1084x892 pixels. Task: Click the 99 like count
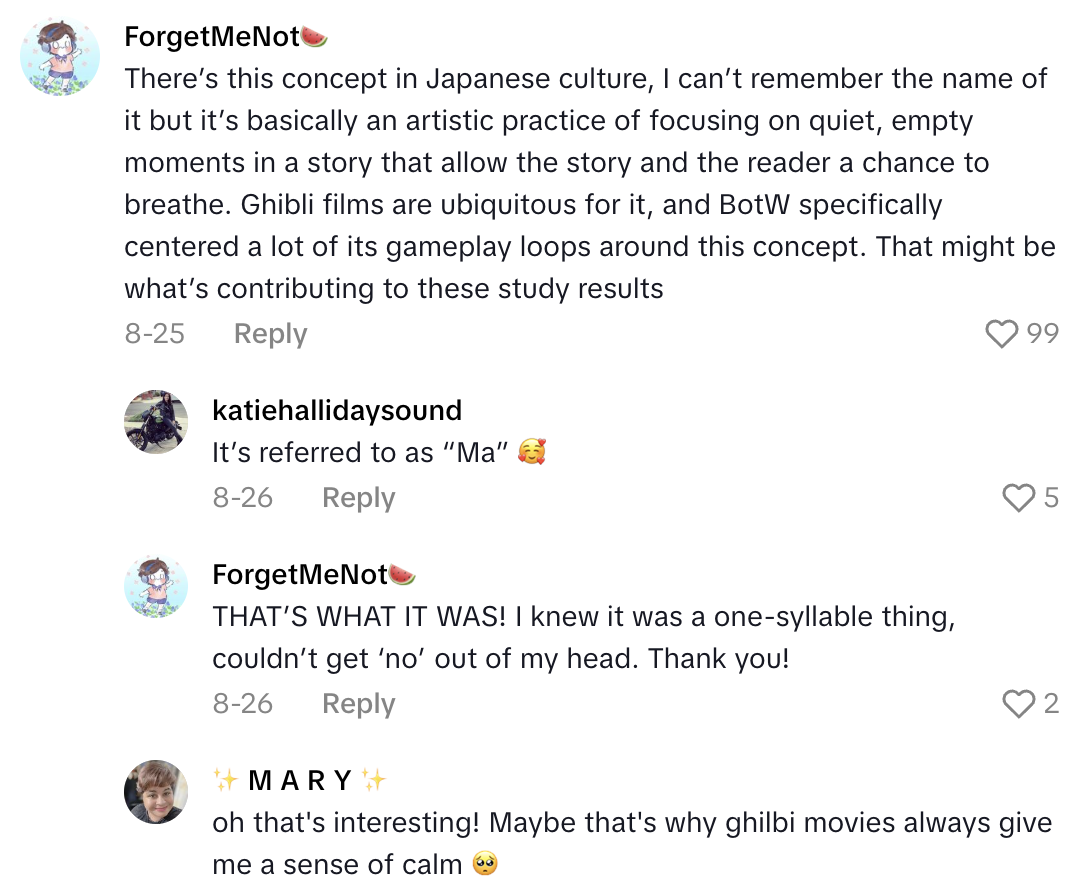click(x=1043, y=334)
